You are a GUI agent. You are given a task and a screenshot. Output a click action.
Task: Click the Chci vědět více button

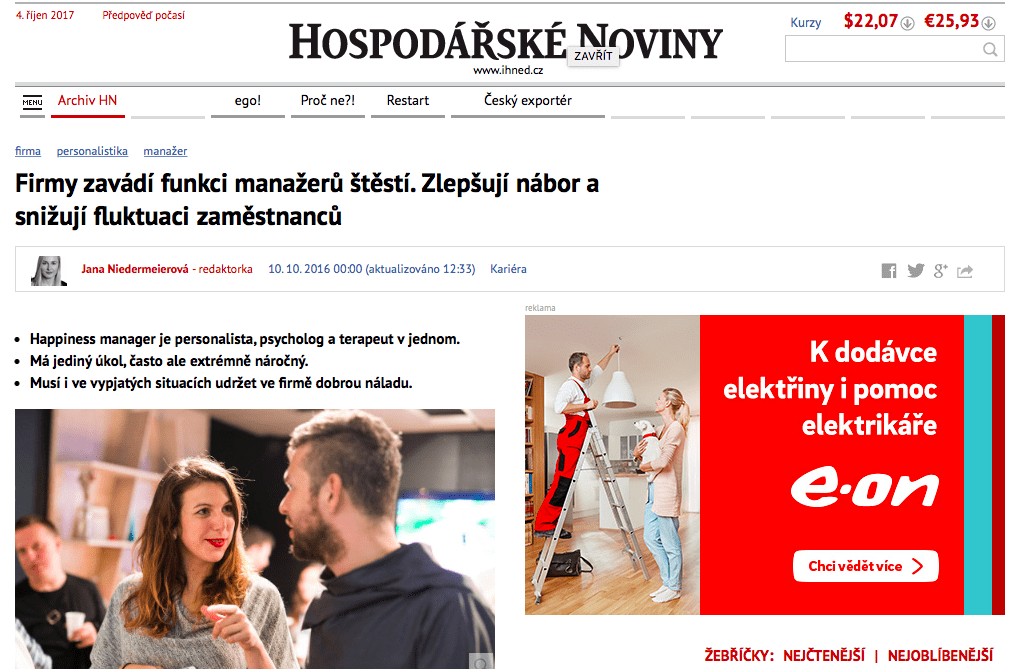tap(865, 566)
